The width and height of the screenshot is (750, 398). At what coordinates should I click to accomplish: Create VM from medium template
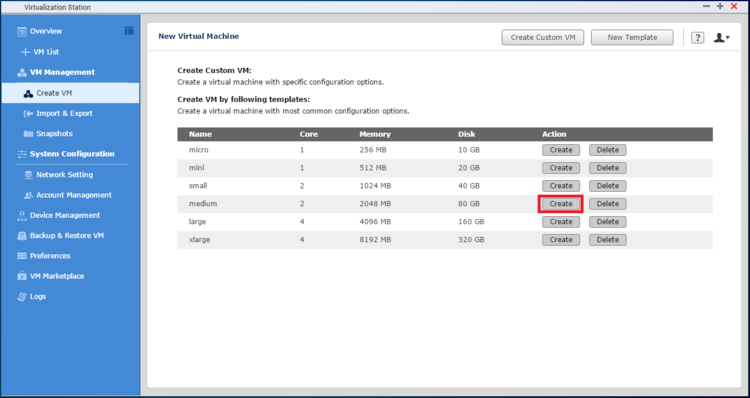[x=561, y=204]
